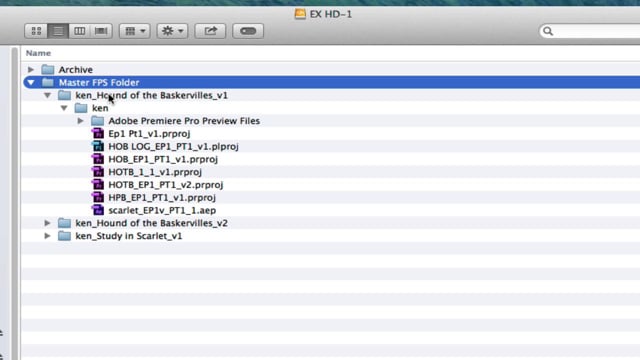640x360 pixels.
Task: Expand ken_Hound of the Baskervilles_v2 folder
Action: pyautogui.click(x=47, y=223)
